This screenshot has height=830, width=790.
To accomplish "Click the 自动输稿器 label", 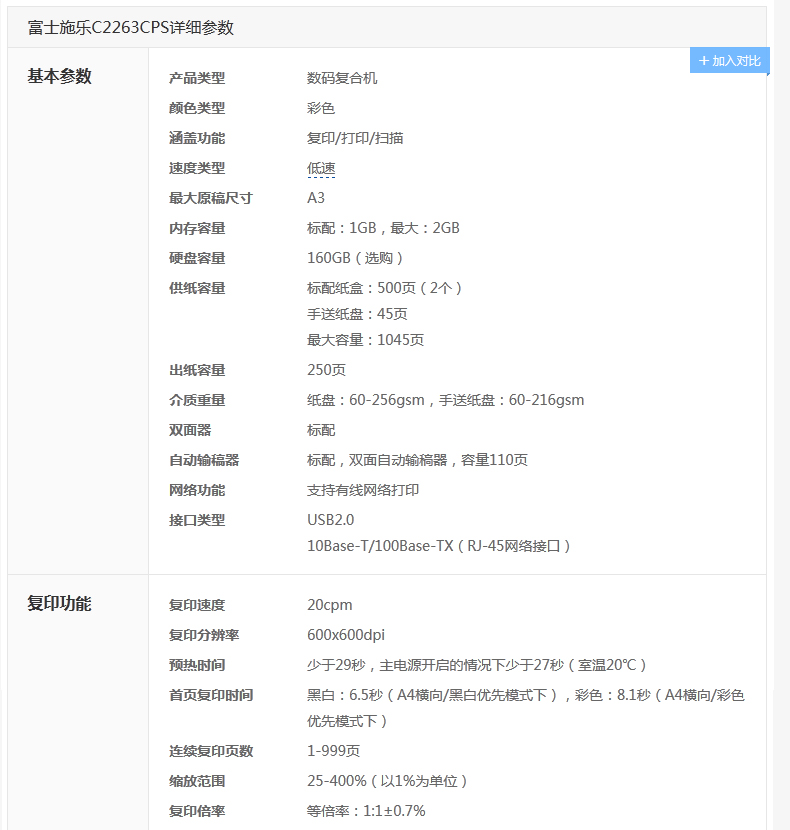I will [204, 460].
